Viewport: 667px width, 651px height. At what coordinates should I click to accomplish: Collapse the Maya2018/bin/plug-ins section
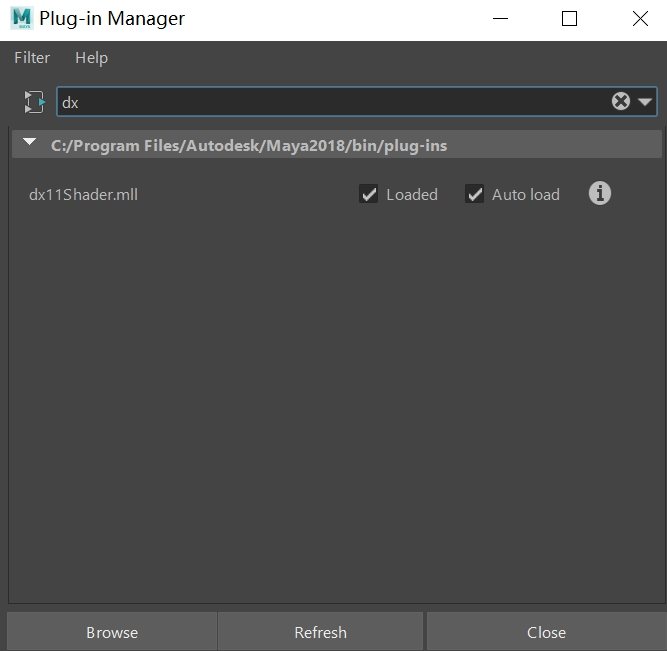29,142
